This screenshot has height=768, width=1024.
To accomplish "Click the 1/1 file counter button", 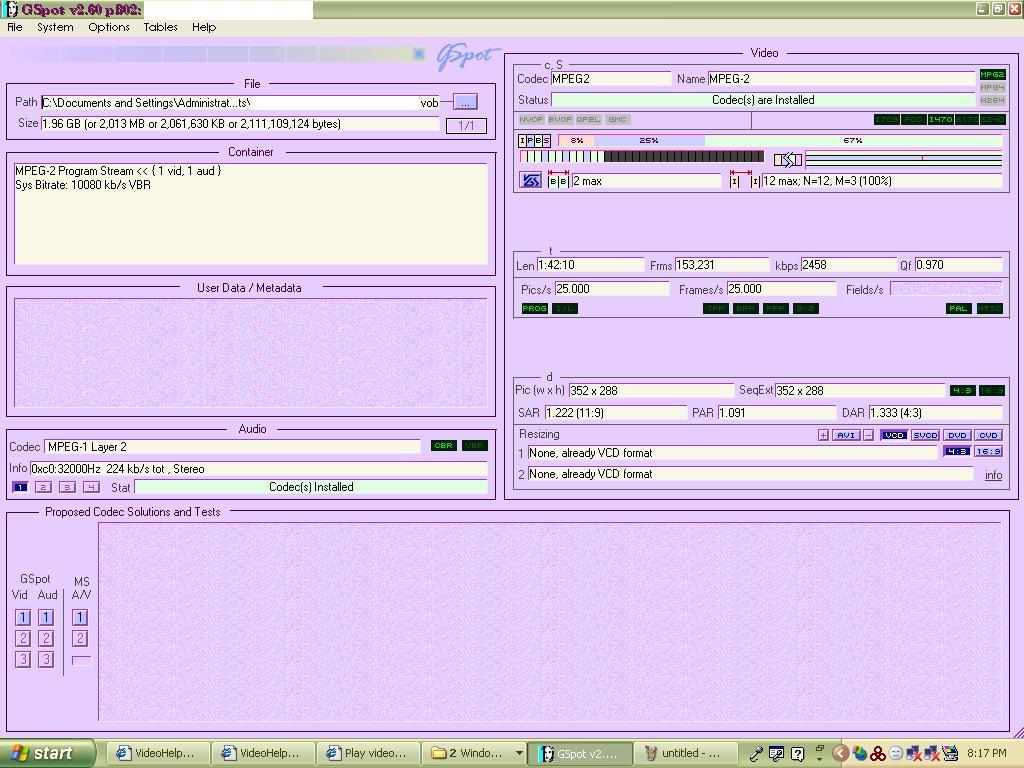I will pyautogui.click(x=466, y=125).
